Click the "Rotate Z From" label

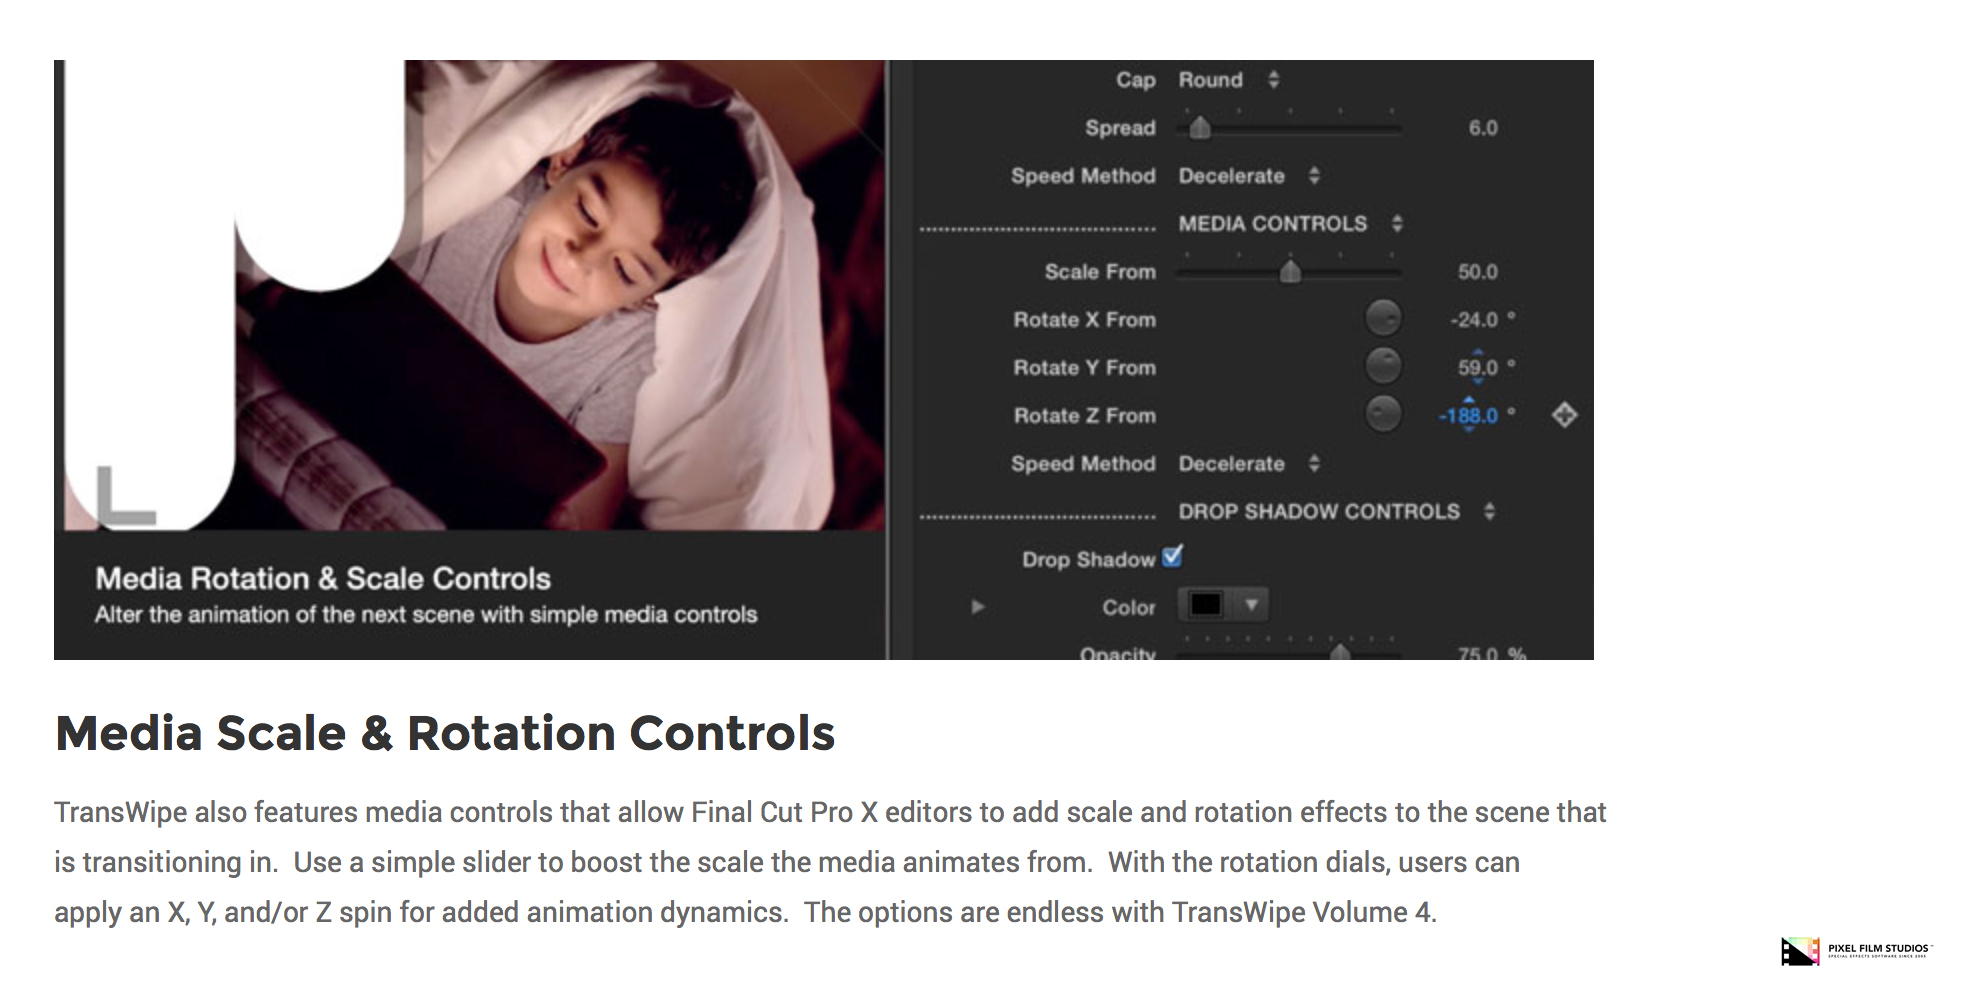(x=1084, y=416)
